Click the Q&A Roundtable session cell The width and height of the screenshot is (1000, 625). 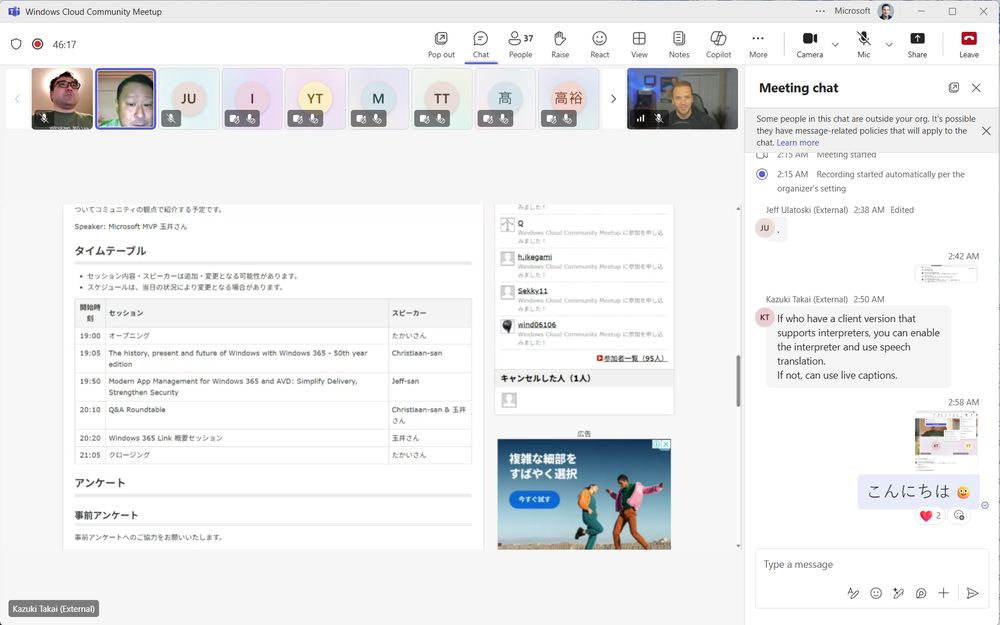pyautogui.click(x=247, y=415)
